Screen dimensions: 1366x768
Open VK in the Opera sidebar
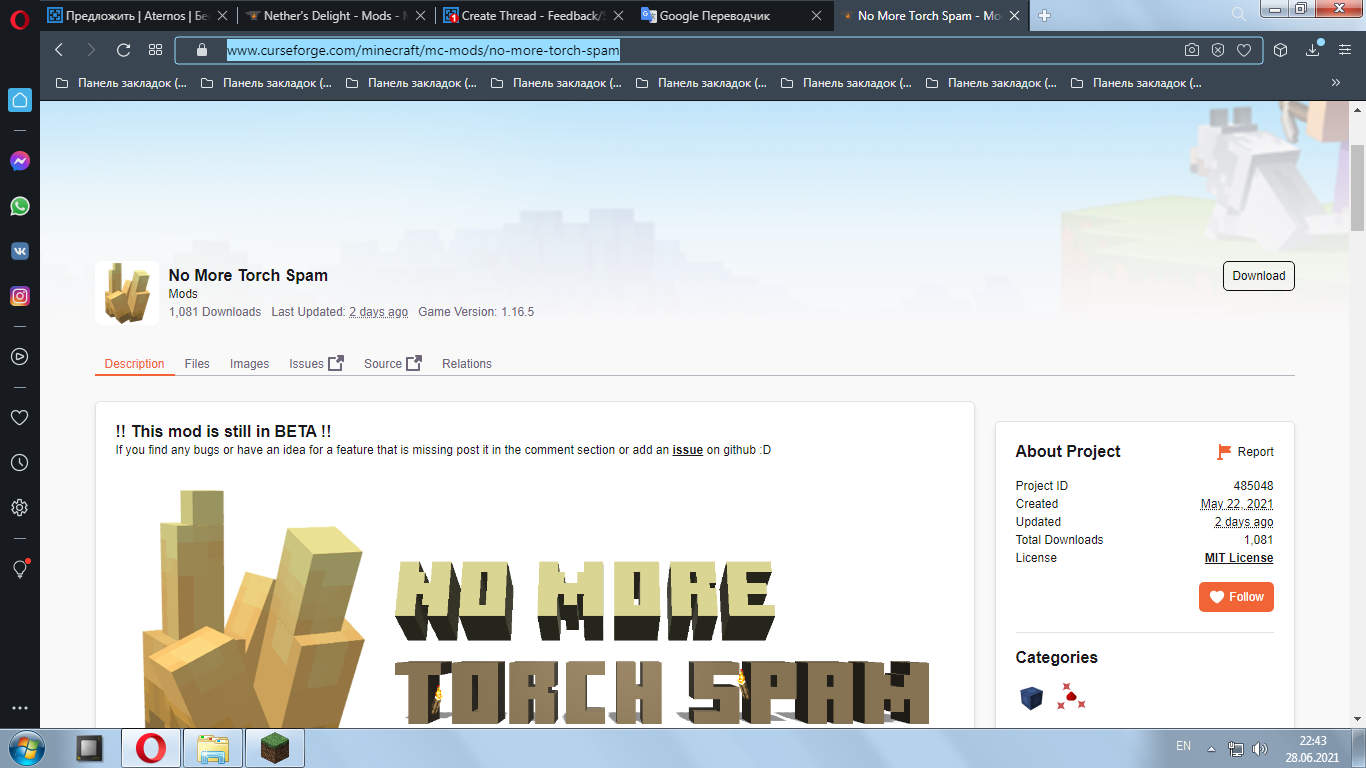[x=19, y=251]
